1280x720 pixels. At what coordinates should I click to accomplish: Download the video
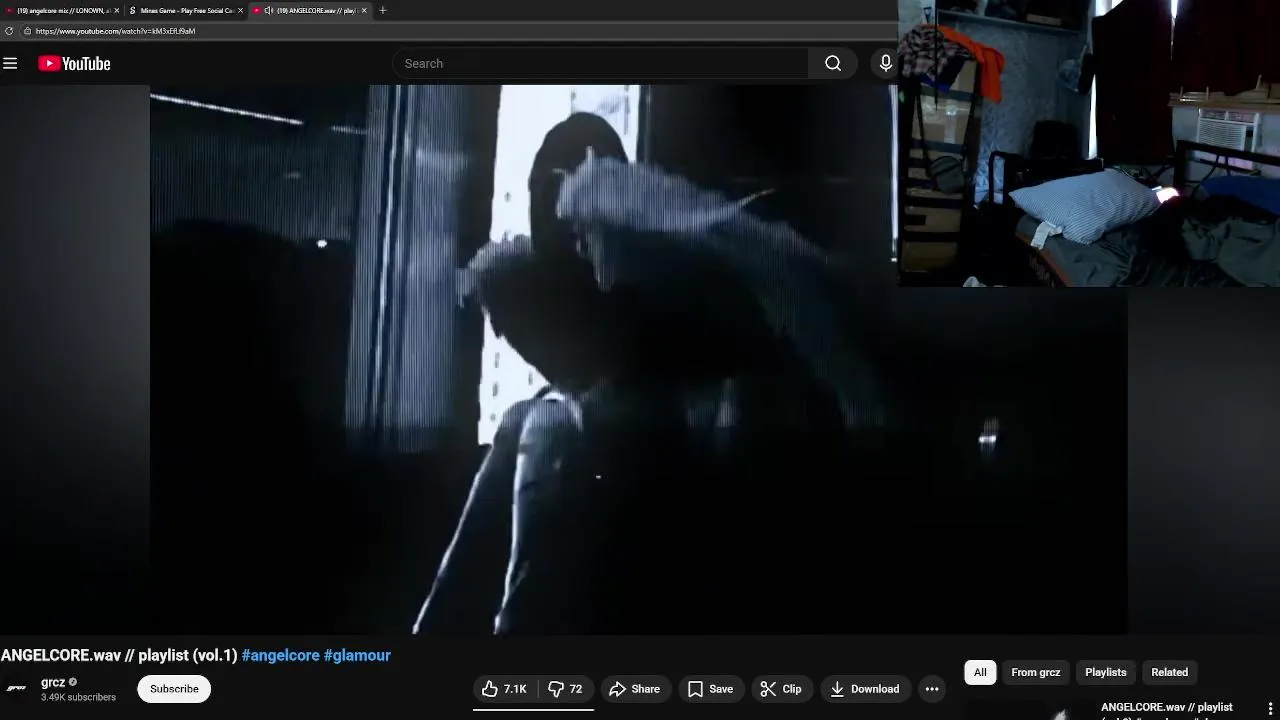pyautogui.click(x=865, y=689)
